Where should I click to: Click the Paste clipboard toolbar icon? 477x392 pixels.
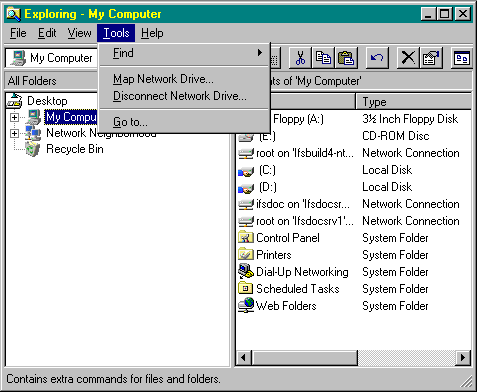point(346,58)
